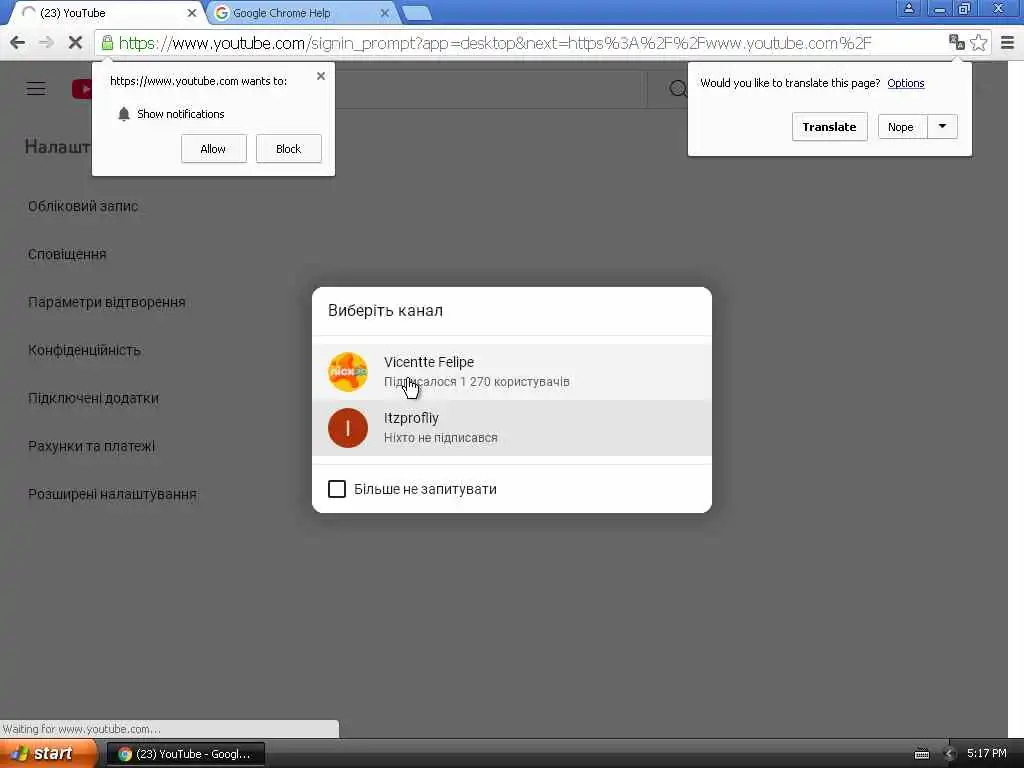The image size is (1024, 768).
Task: Click the translate icon in the address bar
Action: (957, 42)
